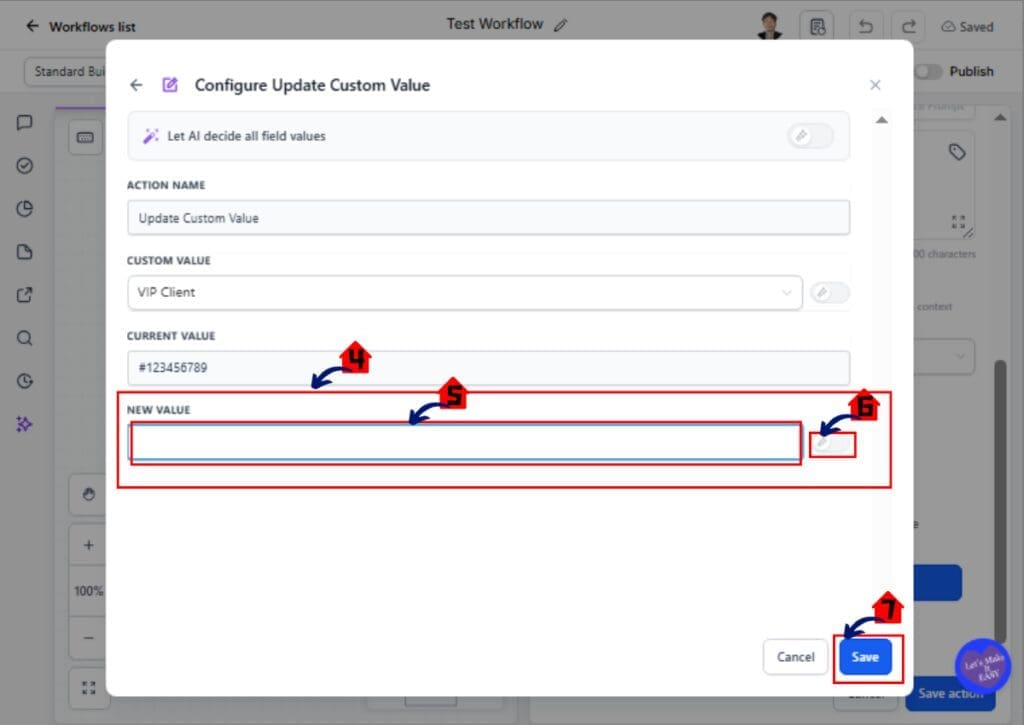1024x725 pixels.
Task: Open the VIP Client custom value dropdown
Action: 465,292
